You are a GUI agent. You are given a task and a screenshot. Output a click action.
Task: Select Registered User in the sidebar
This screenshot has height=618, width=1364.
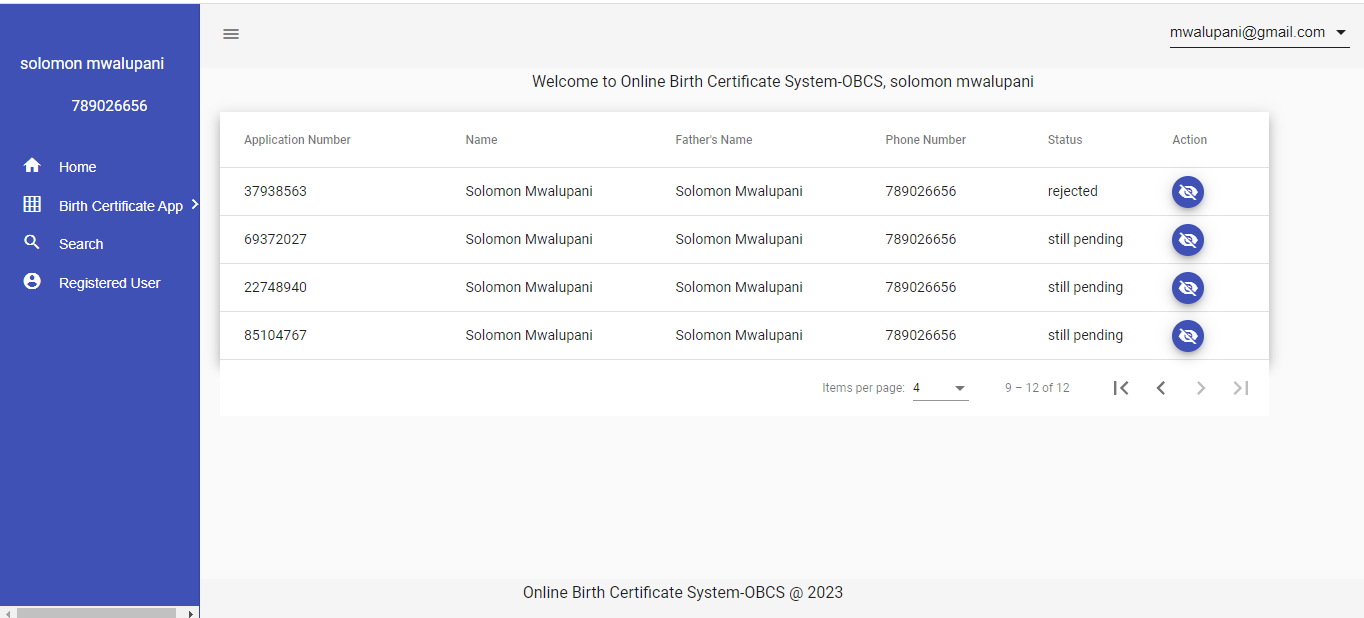coord(109,283)
